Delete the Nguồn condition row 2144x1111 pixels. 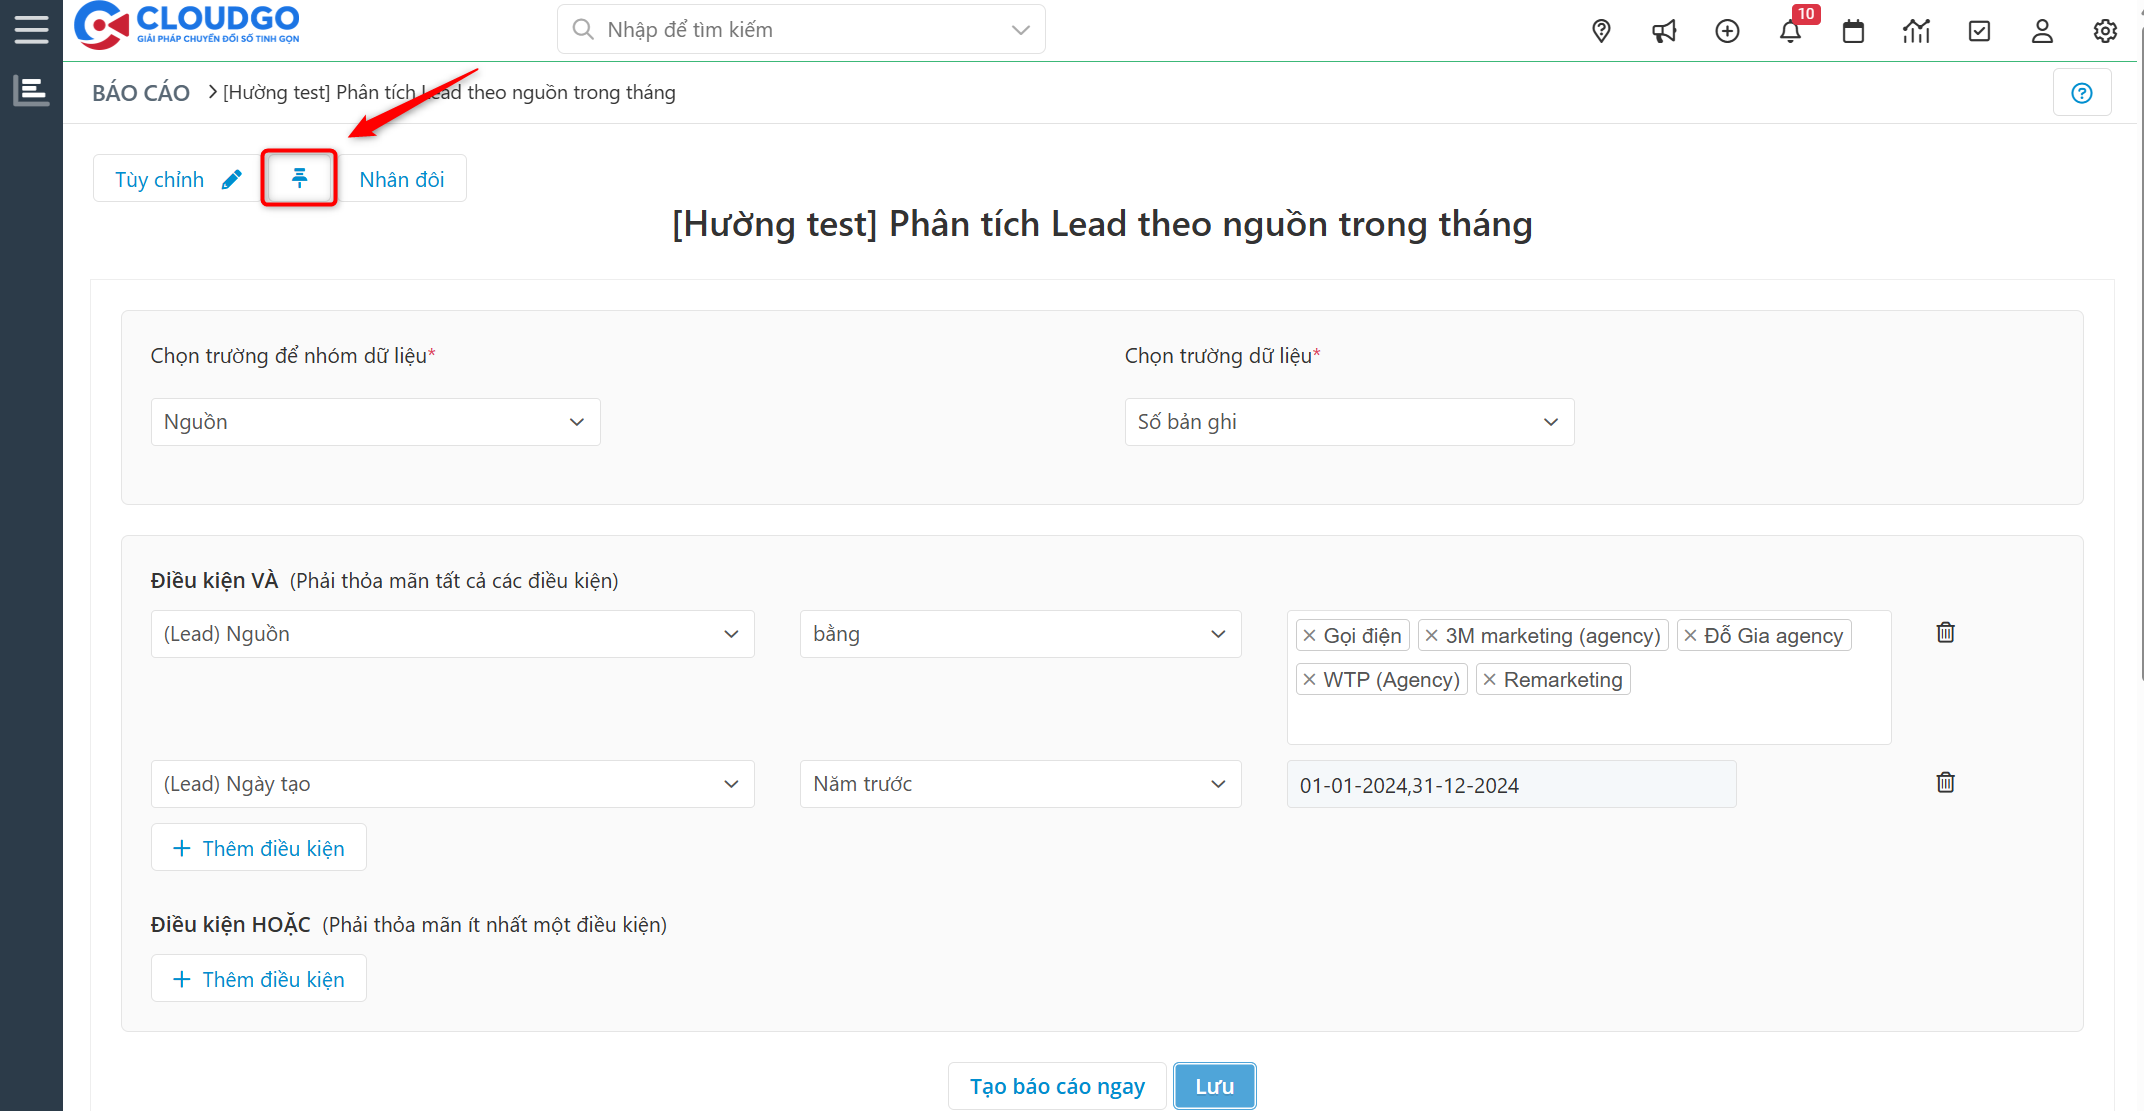point(1945,632)
